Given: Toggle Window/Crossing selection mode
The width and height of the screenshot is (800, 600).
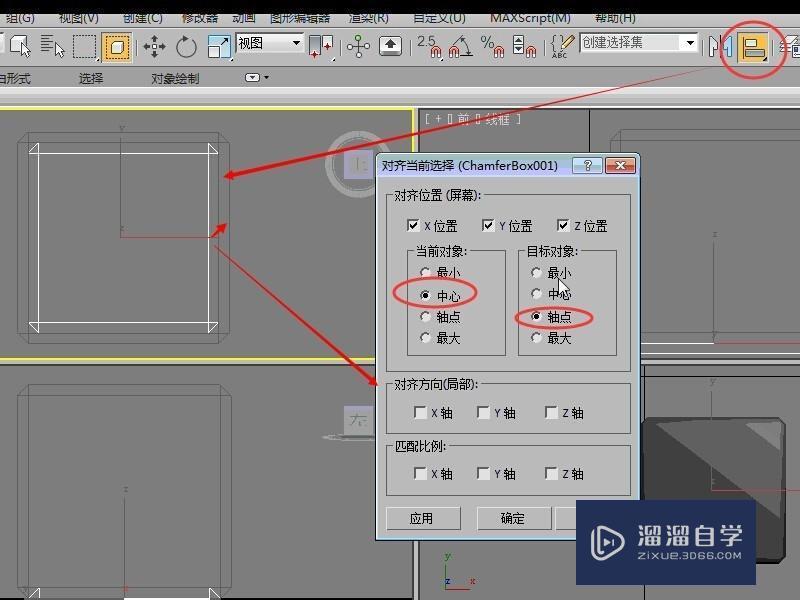Looking at the screenshot, I should [x=117, y=47].
